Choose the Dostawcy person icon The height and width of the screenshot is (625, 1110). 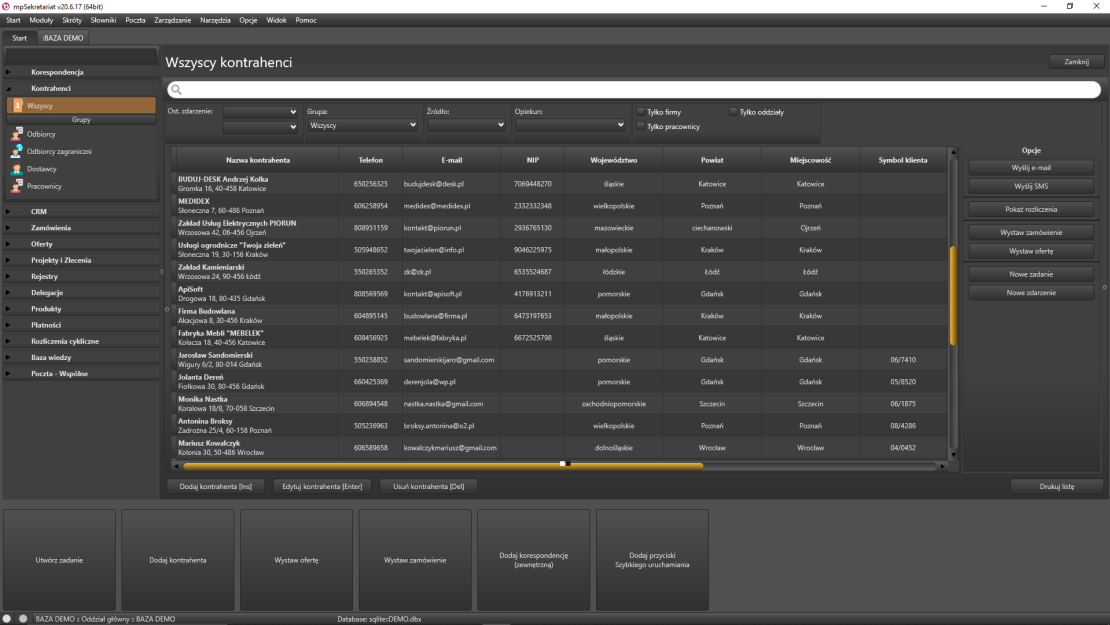(x=17, y=169)
